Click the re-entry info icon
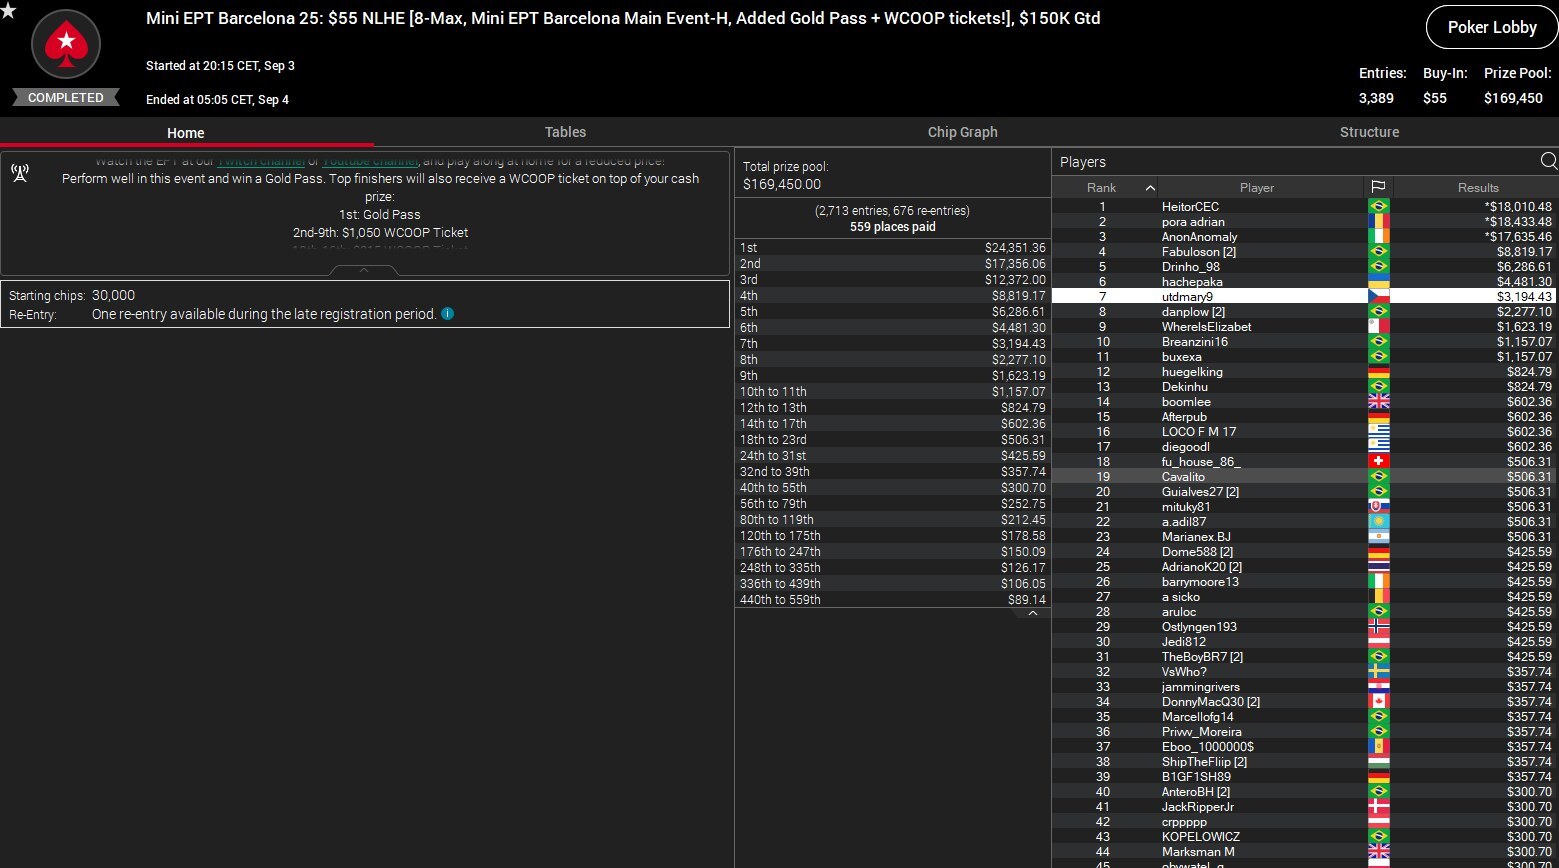This screenshot has height=868, width=1559. 447,313
